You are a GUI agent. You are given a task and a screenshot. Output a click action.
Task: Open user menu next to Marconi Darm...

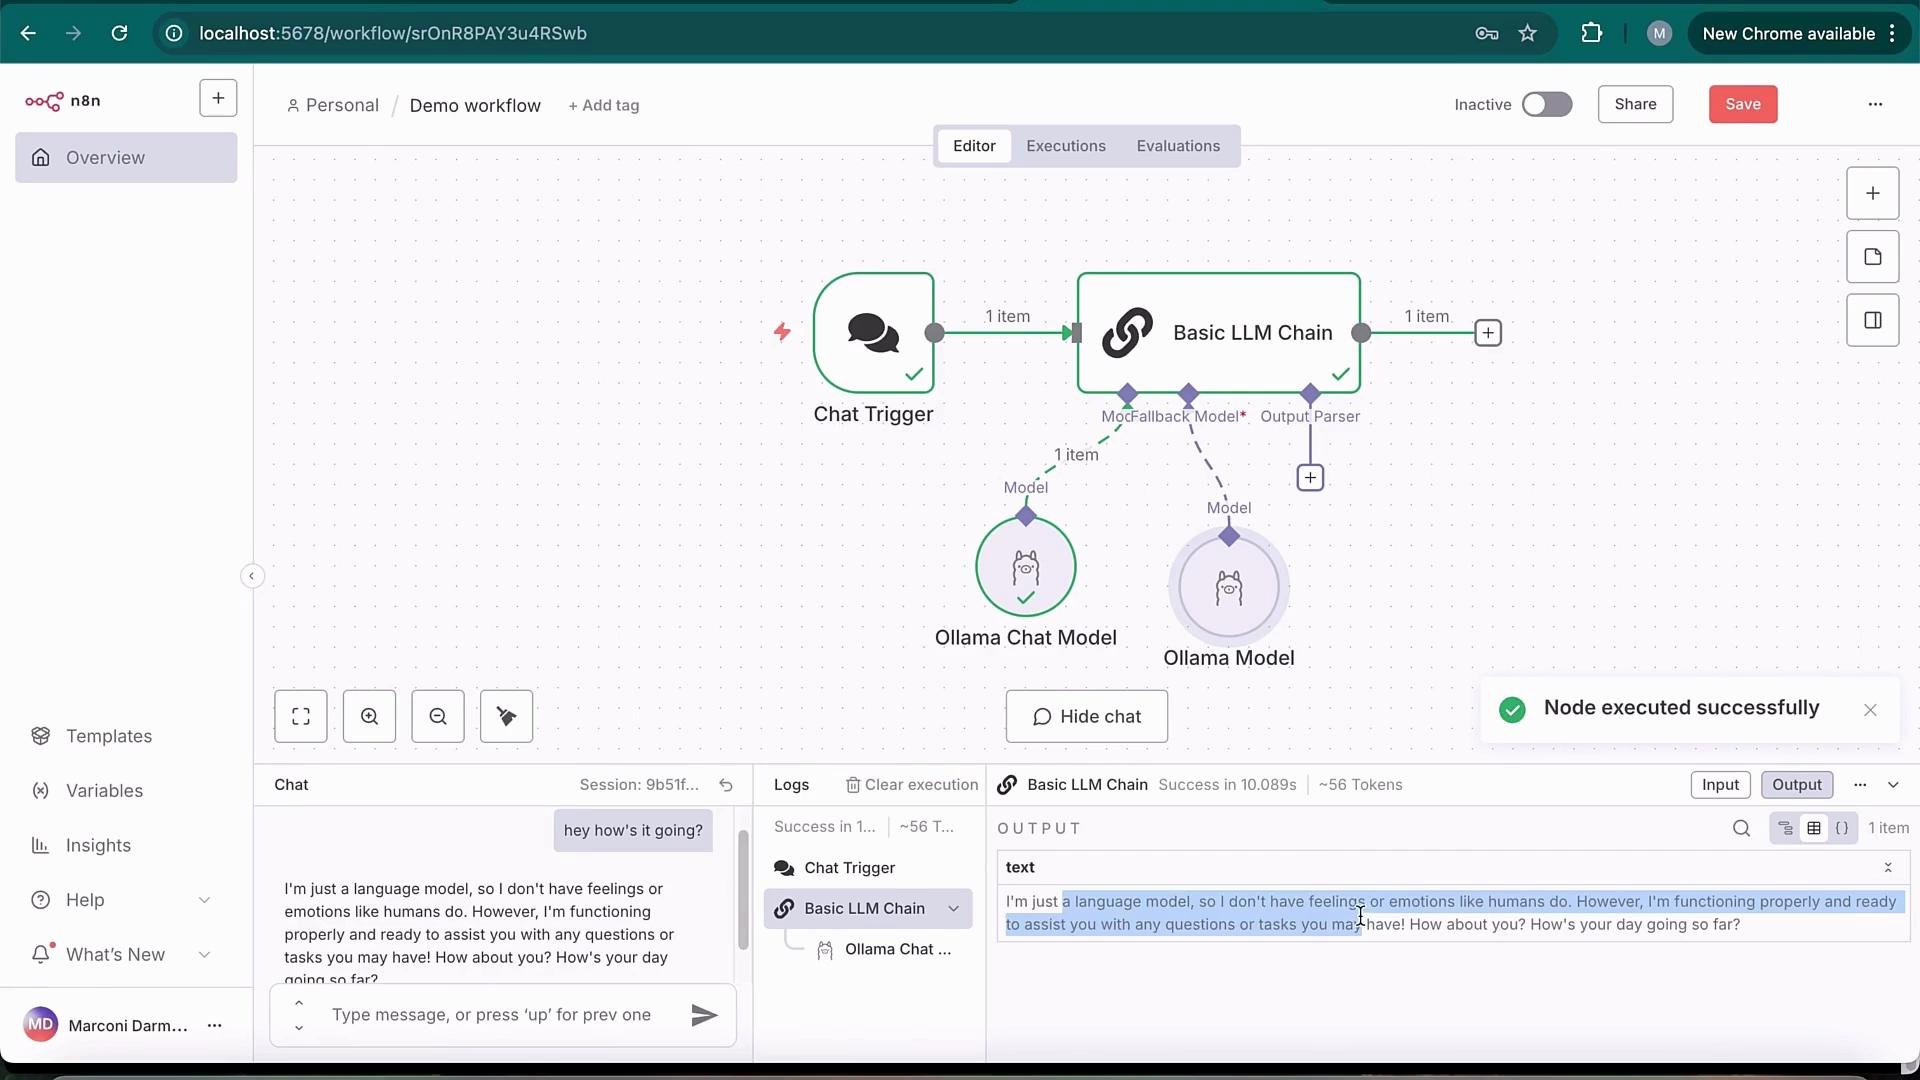(x=214, y=1026)
